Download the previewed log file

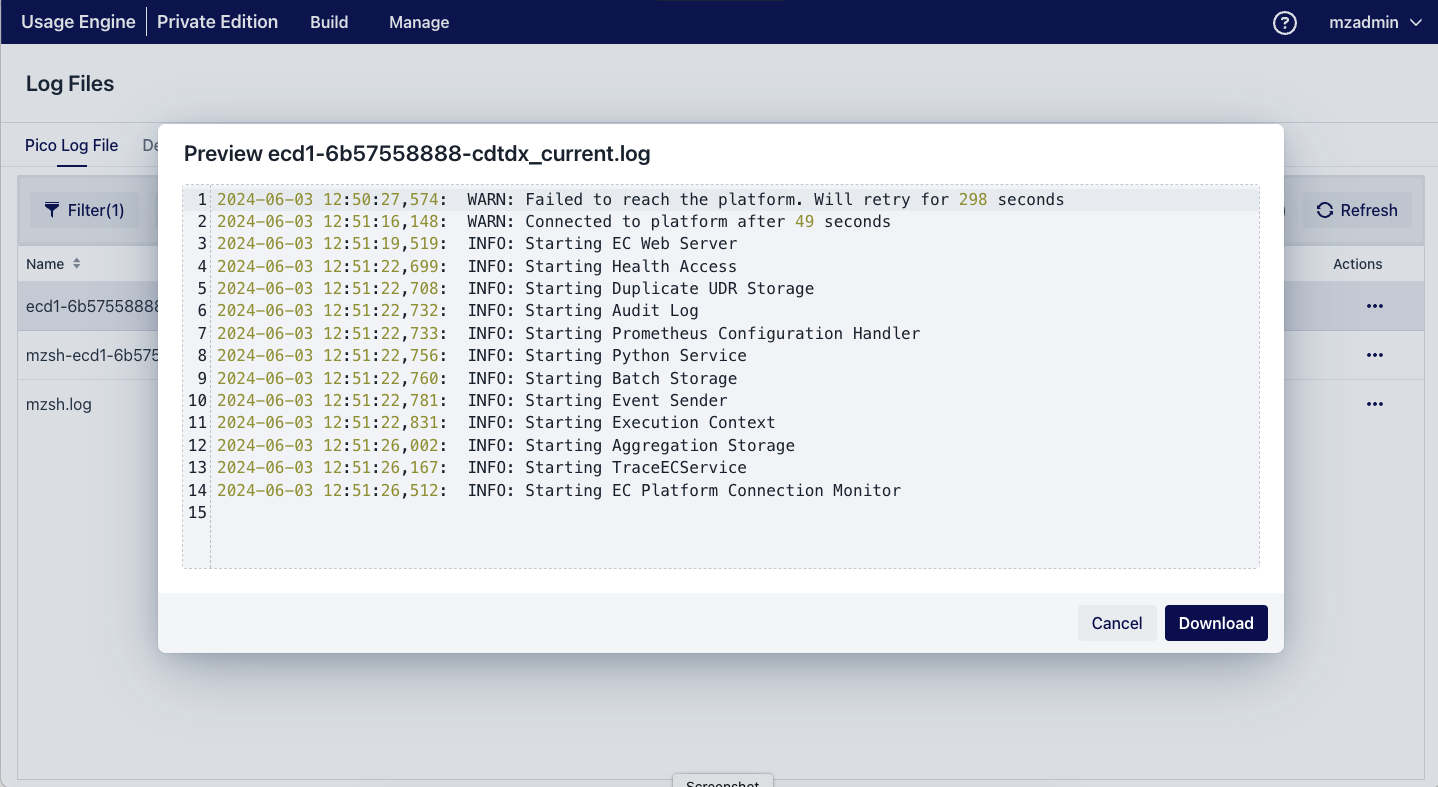[1216, 623]
